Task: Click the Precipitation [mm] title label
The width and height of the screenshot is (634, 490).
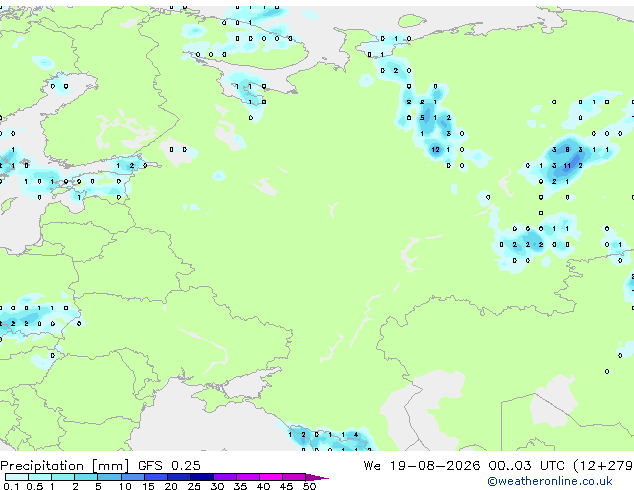Action: pos(65,466)
